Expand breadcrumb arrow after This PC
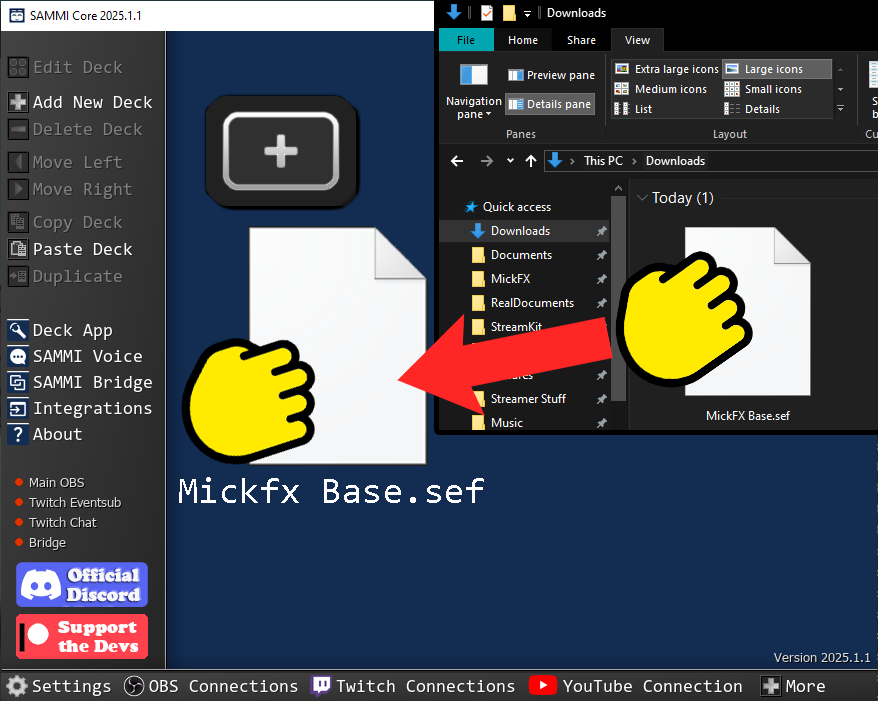878x701 pixels. click(634, 161)
